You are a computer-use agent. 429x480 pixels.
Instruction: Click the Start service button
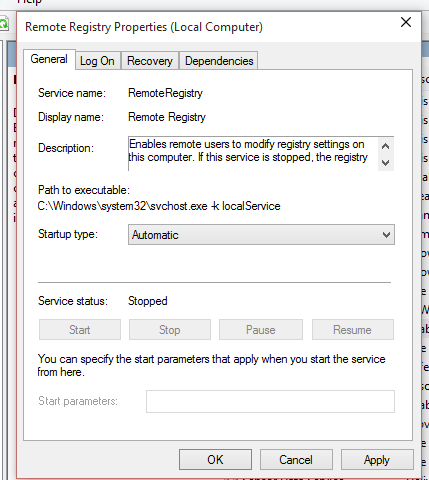coord(80,330)
